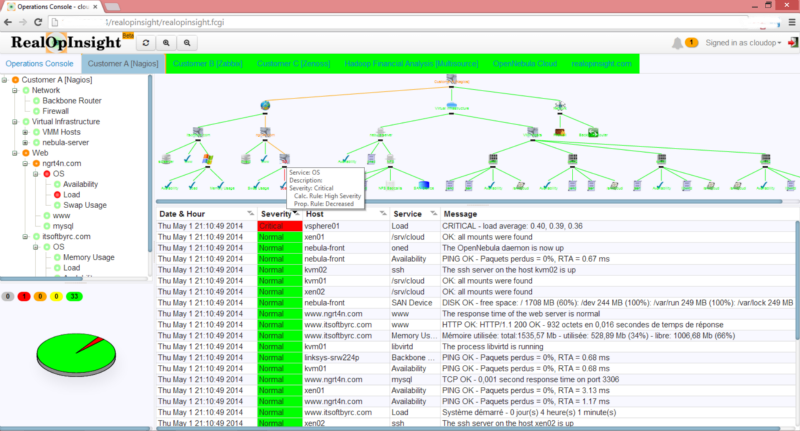Click the Backbone Router green node in the map
This screenshot has height=431, width=800.
tap(593, 133)
